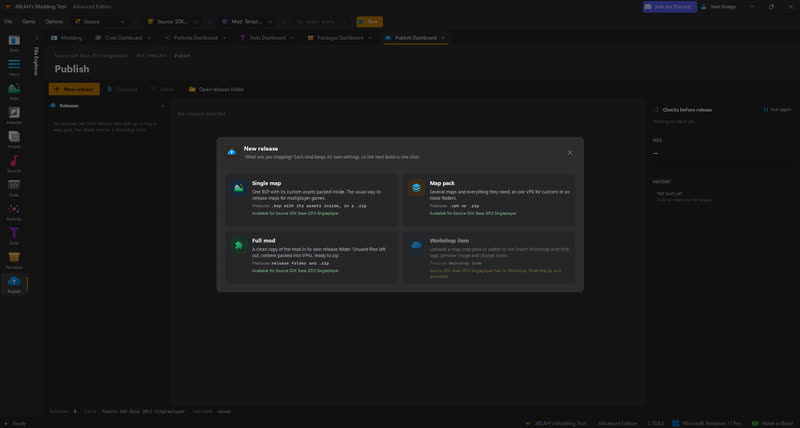
Task: Switch to the Texts Dashboard tab
Action: (266, 38)
